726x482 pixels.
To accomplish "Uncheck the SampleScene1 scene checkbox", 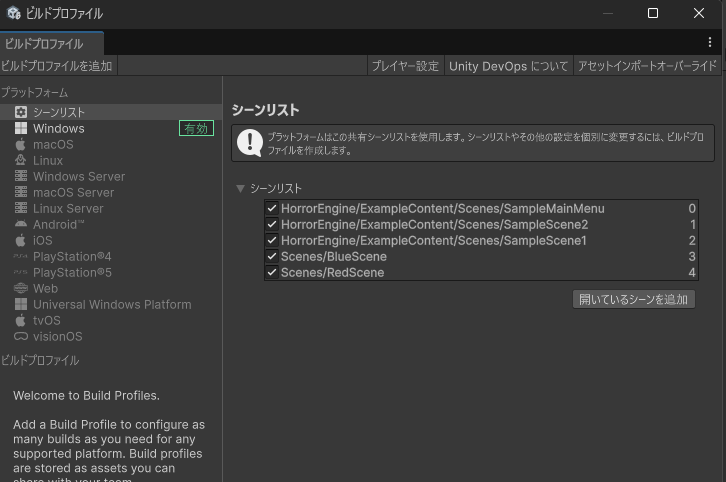I will click(x=272, y=240).
